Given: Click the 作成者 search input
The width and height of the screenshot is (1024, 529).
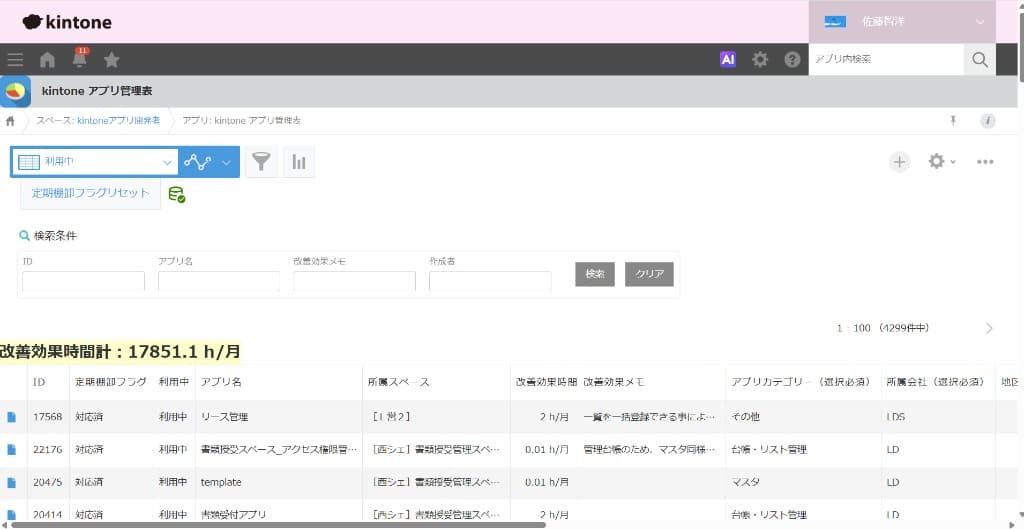Looking at the screenshot, I should (x=490, y=281).
